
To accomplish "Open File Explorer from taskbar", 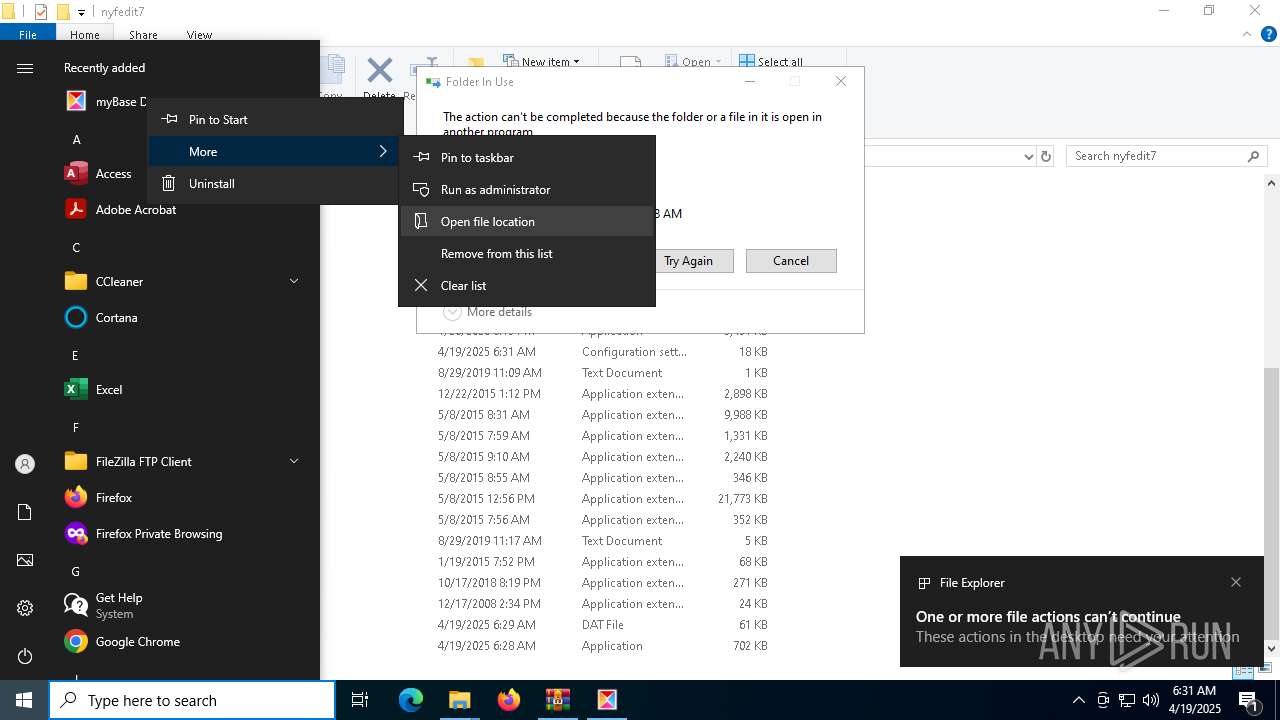I will 459,700.
